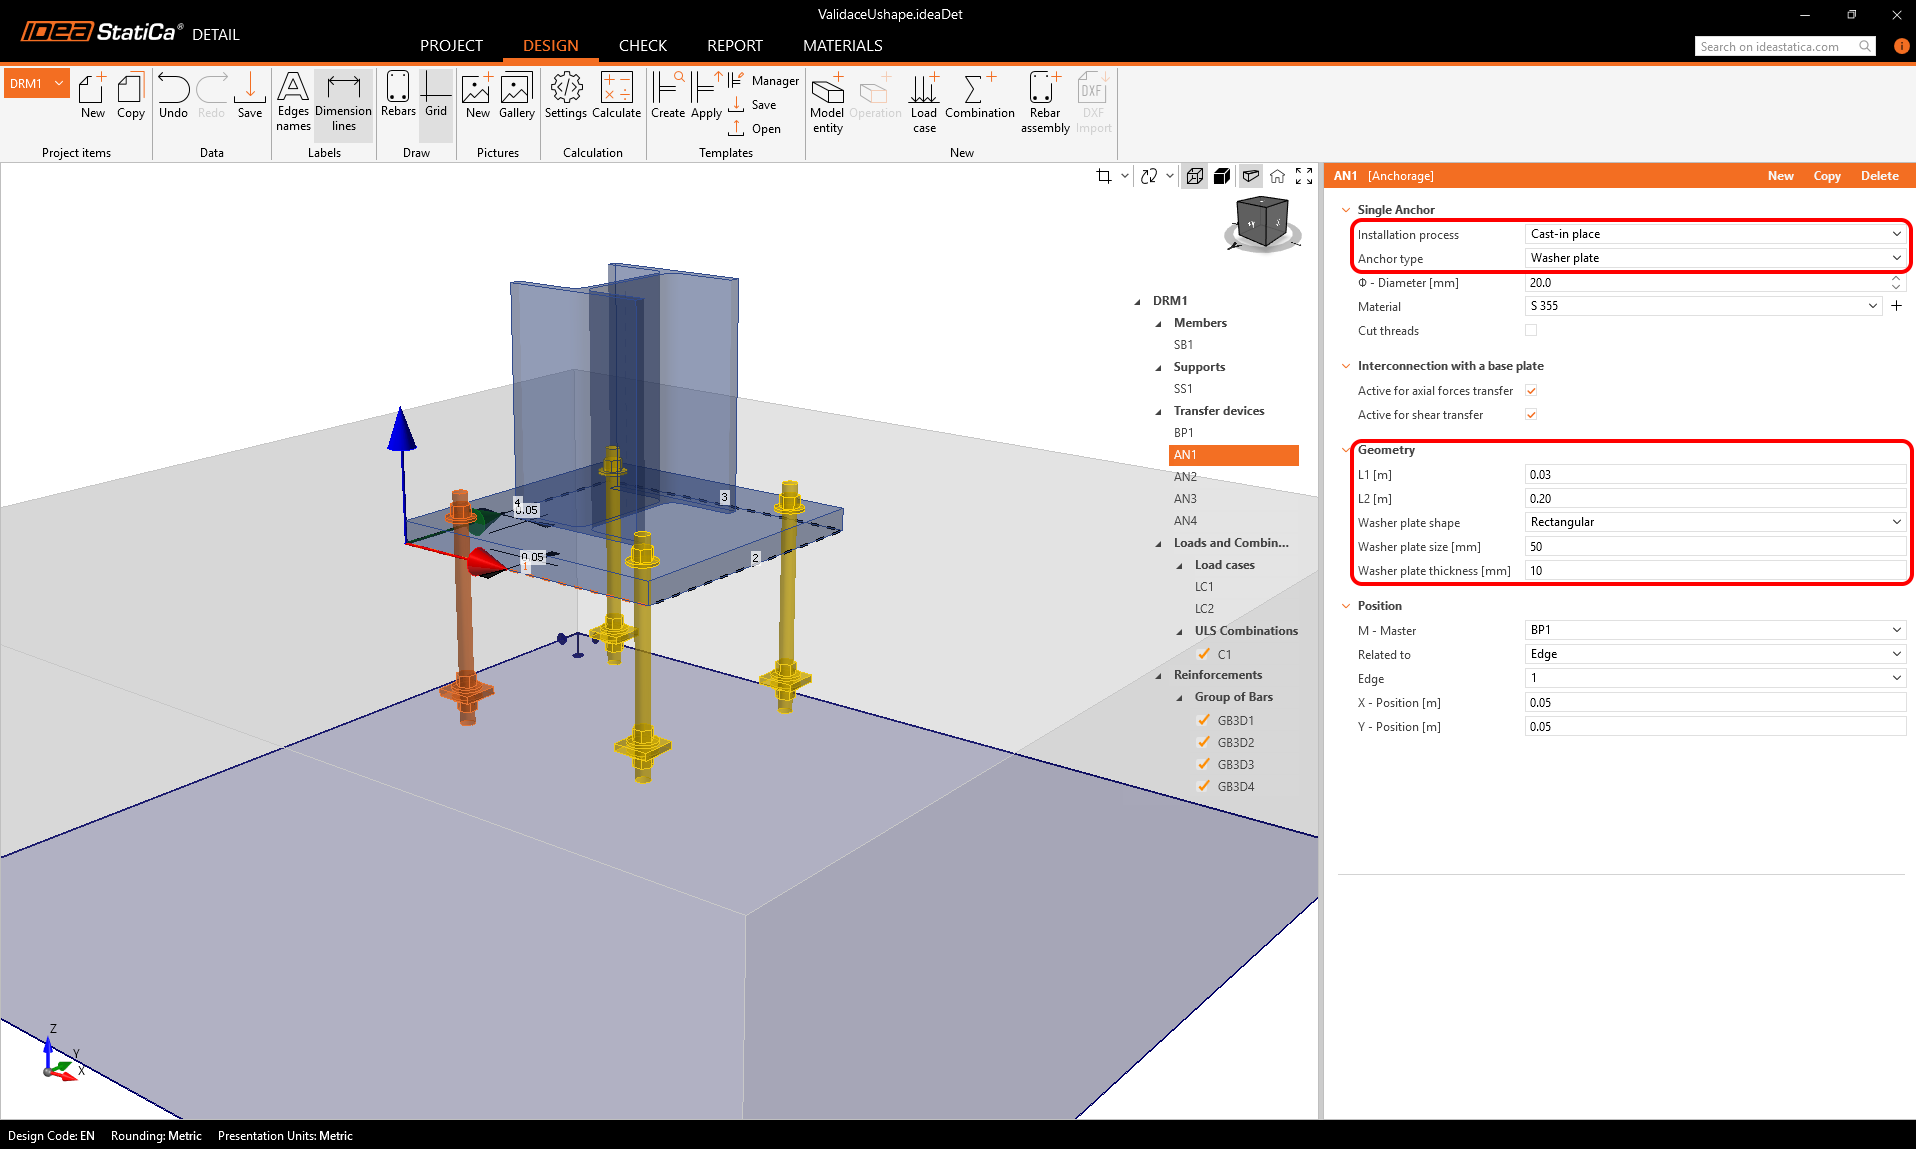The height and width of the screenshot is (1149, 1916).
Task: Click the Rebars draw icon
Action: point(398,95)
